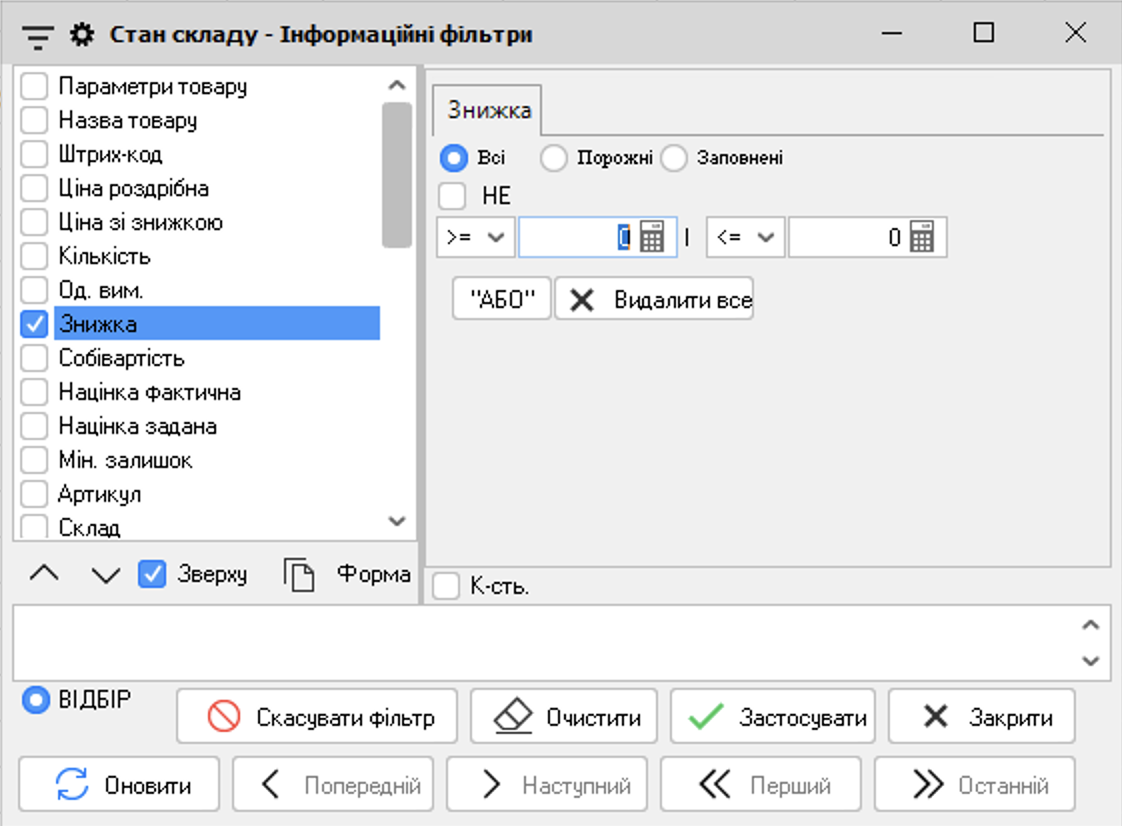Open the >= operator dropdown

click(475, 238)
